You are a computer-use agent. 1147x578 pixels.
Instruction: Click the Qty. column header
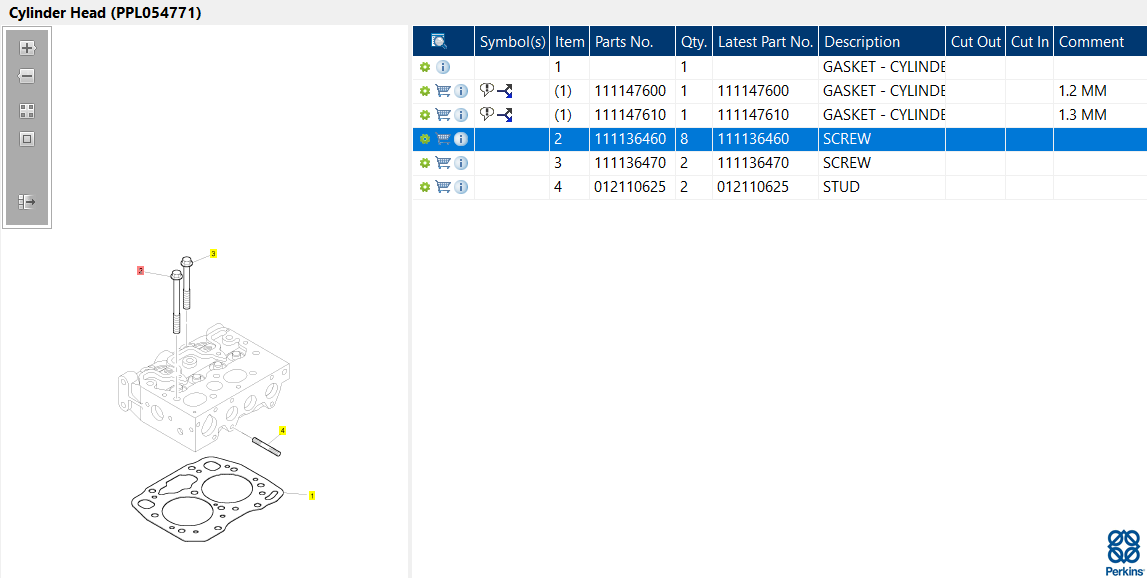point(693,42)
